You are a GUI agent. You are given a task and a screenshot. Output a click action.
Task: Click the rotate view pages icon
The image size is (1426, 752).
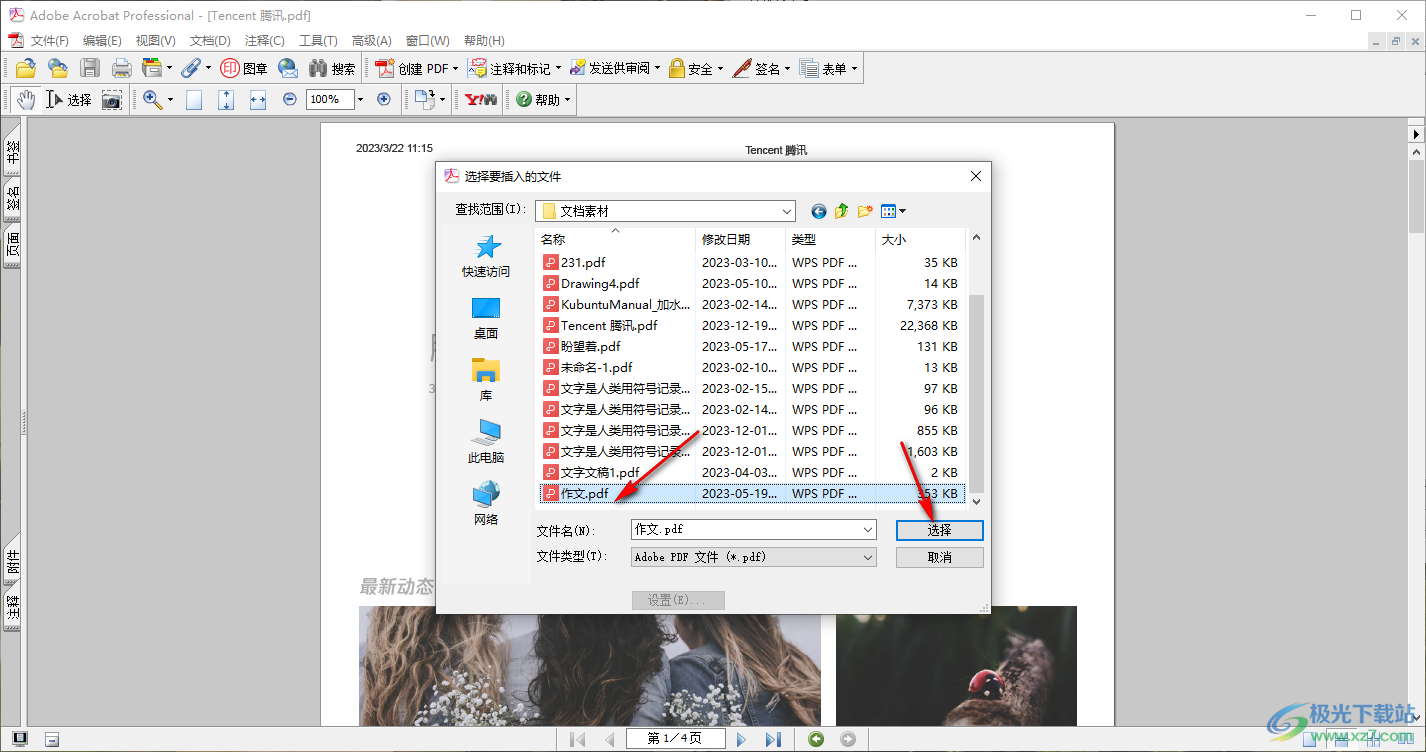coord(425,99)
